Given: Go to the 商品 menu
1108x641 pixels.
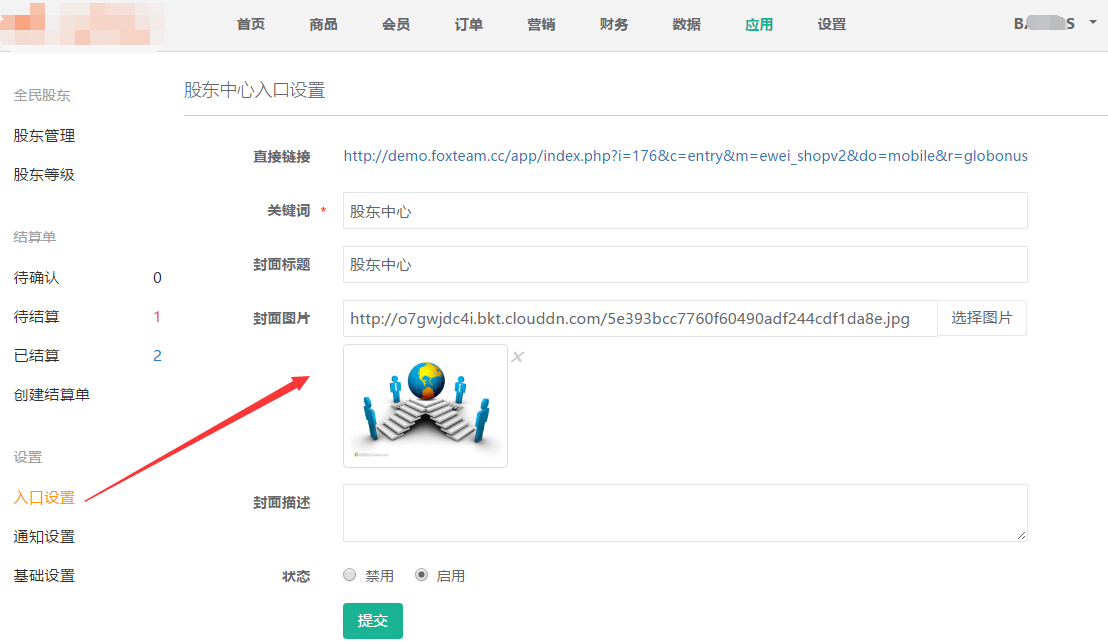Looking at the screenshot, I should point(323,25).
